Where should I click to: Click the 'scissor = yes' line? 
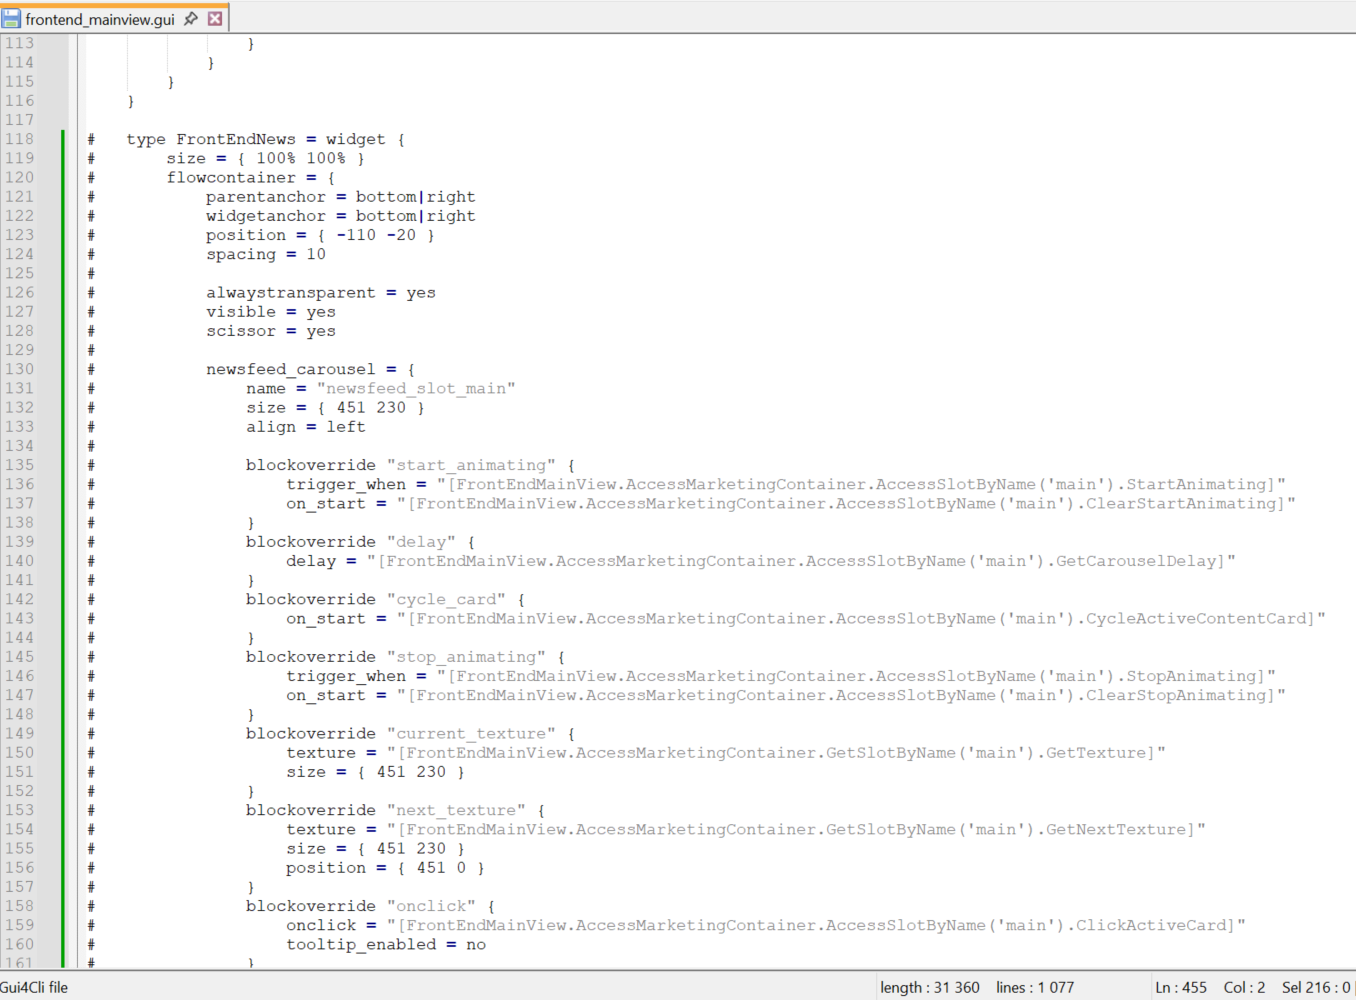[271, 331]
